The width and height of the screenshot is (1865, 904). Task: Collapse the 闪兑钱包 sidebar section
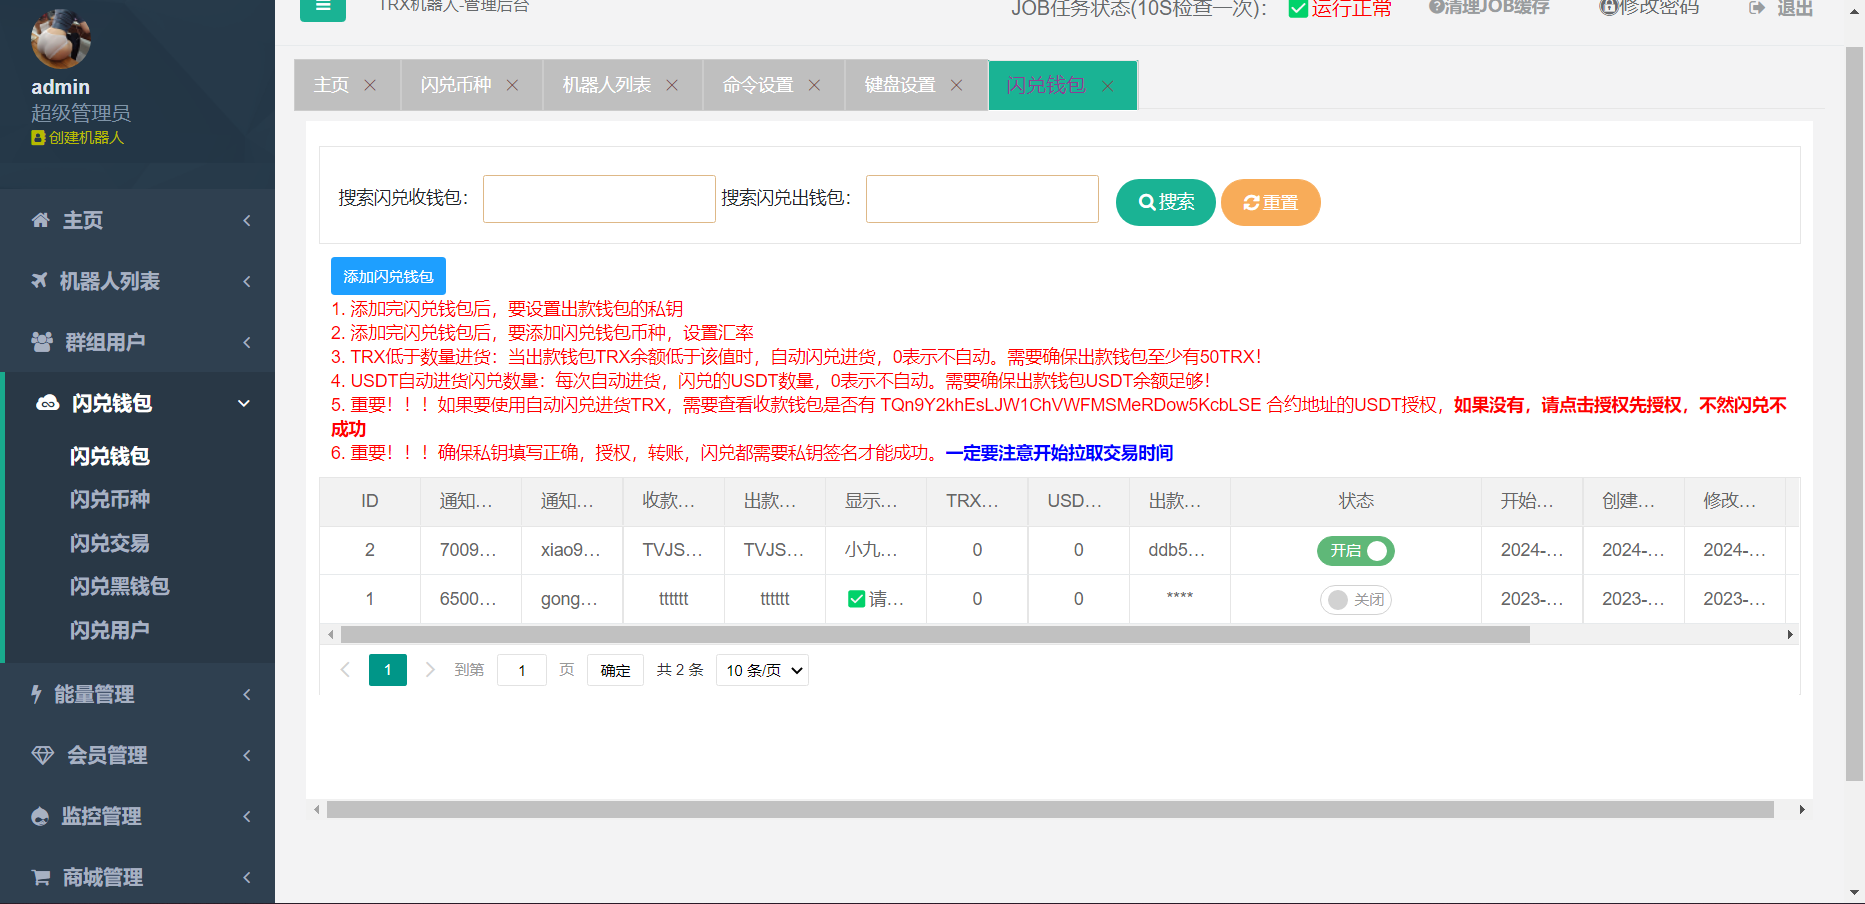(244, 403)
